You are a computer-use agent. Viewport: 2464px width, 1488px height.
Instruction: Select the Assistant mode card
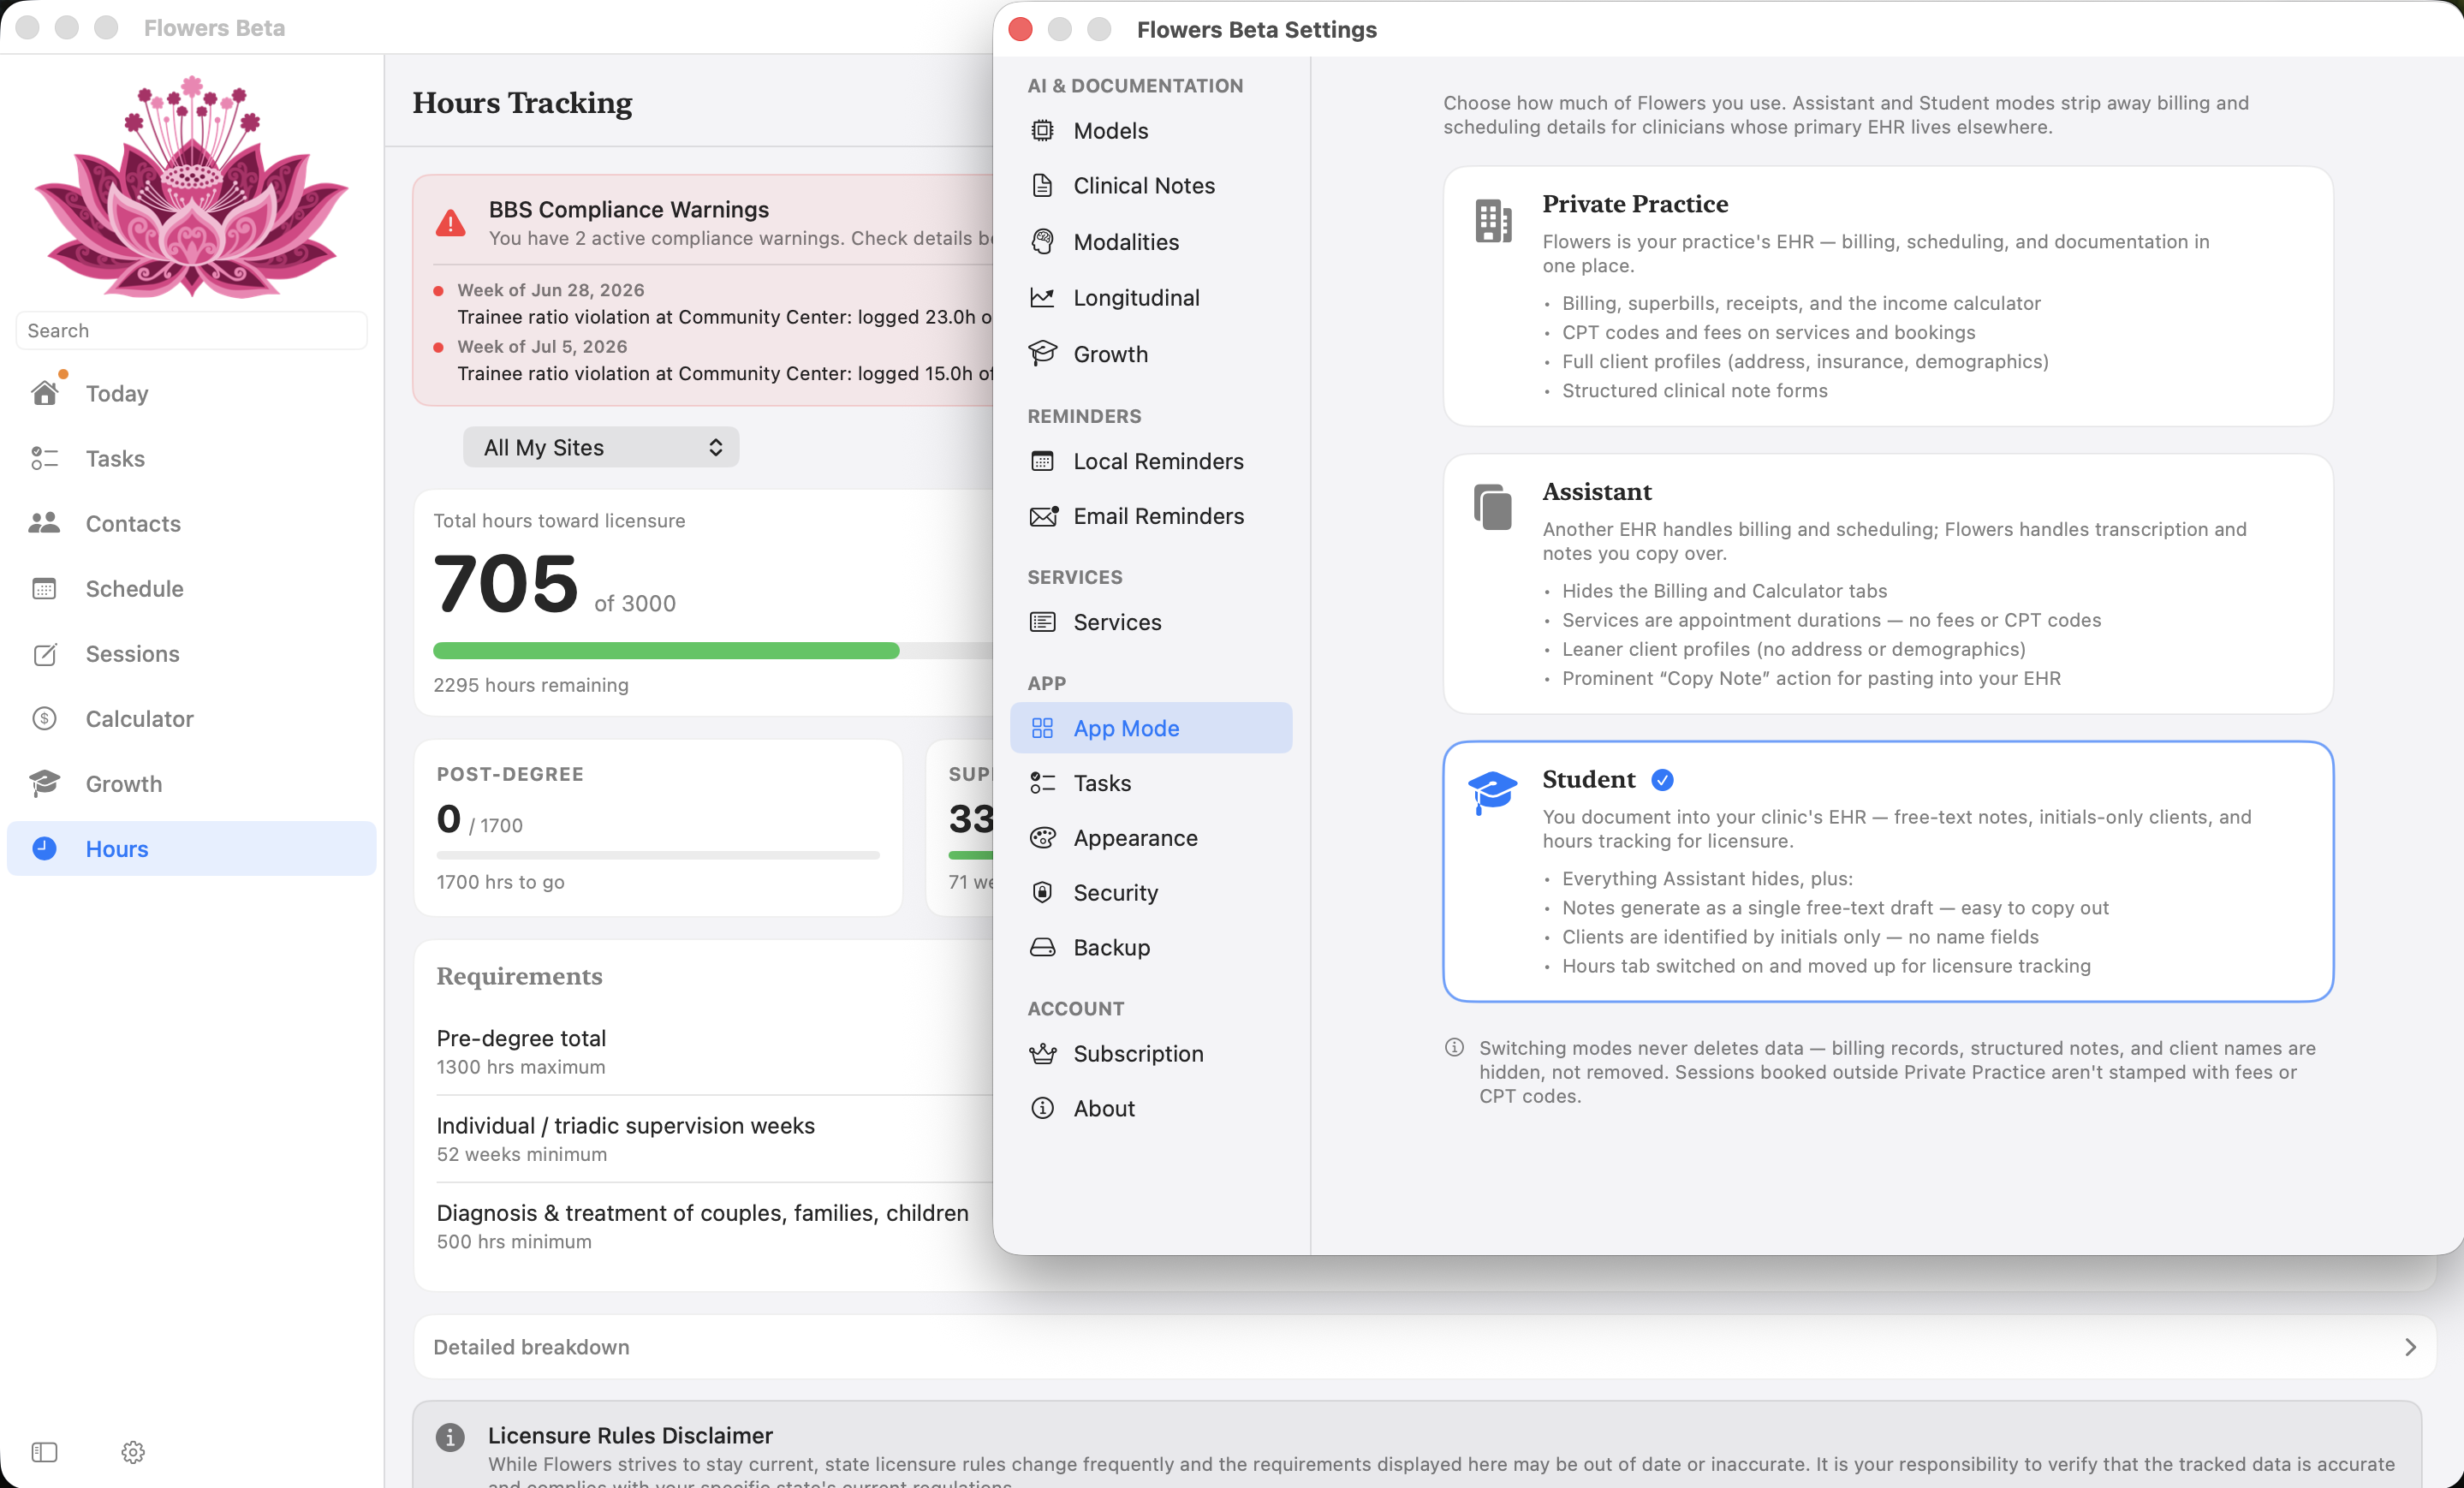[x=1888, y=584]
